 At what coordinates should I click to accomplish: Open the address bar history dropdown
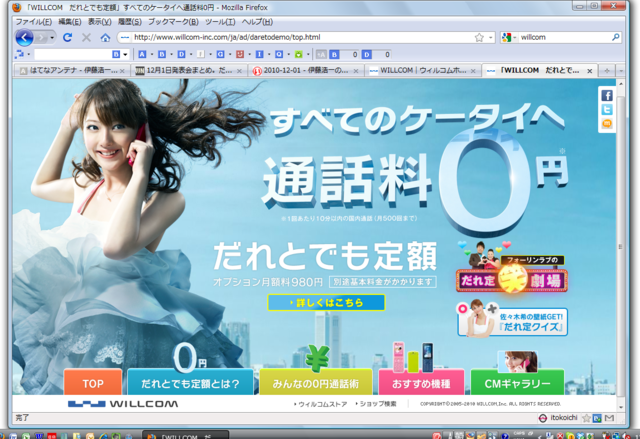pos(490,38)
